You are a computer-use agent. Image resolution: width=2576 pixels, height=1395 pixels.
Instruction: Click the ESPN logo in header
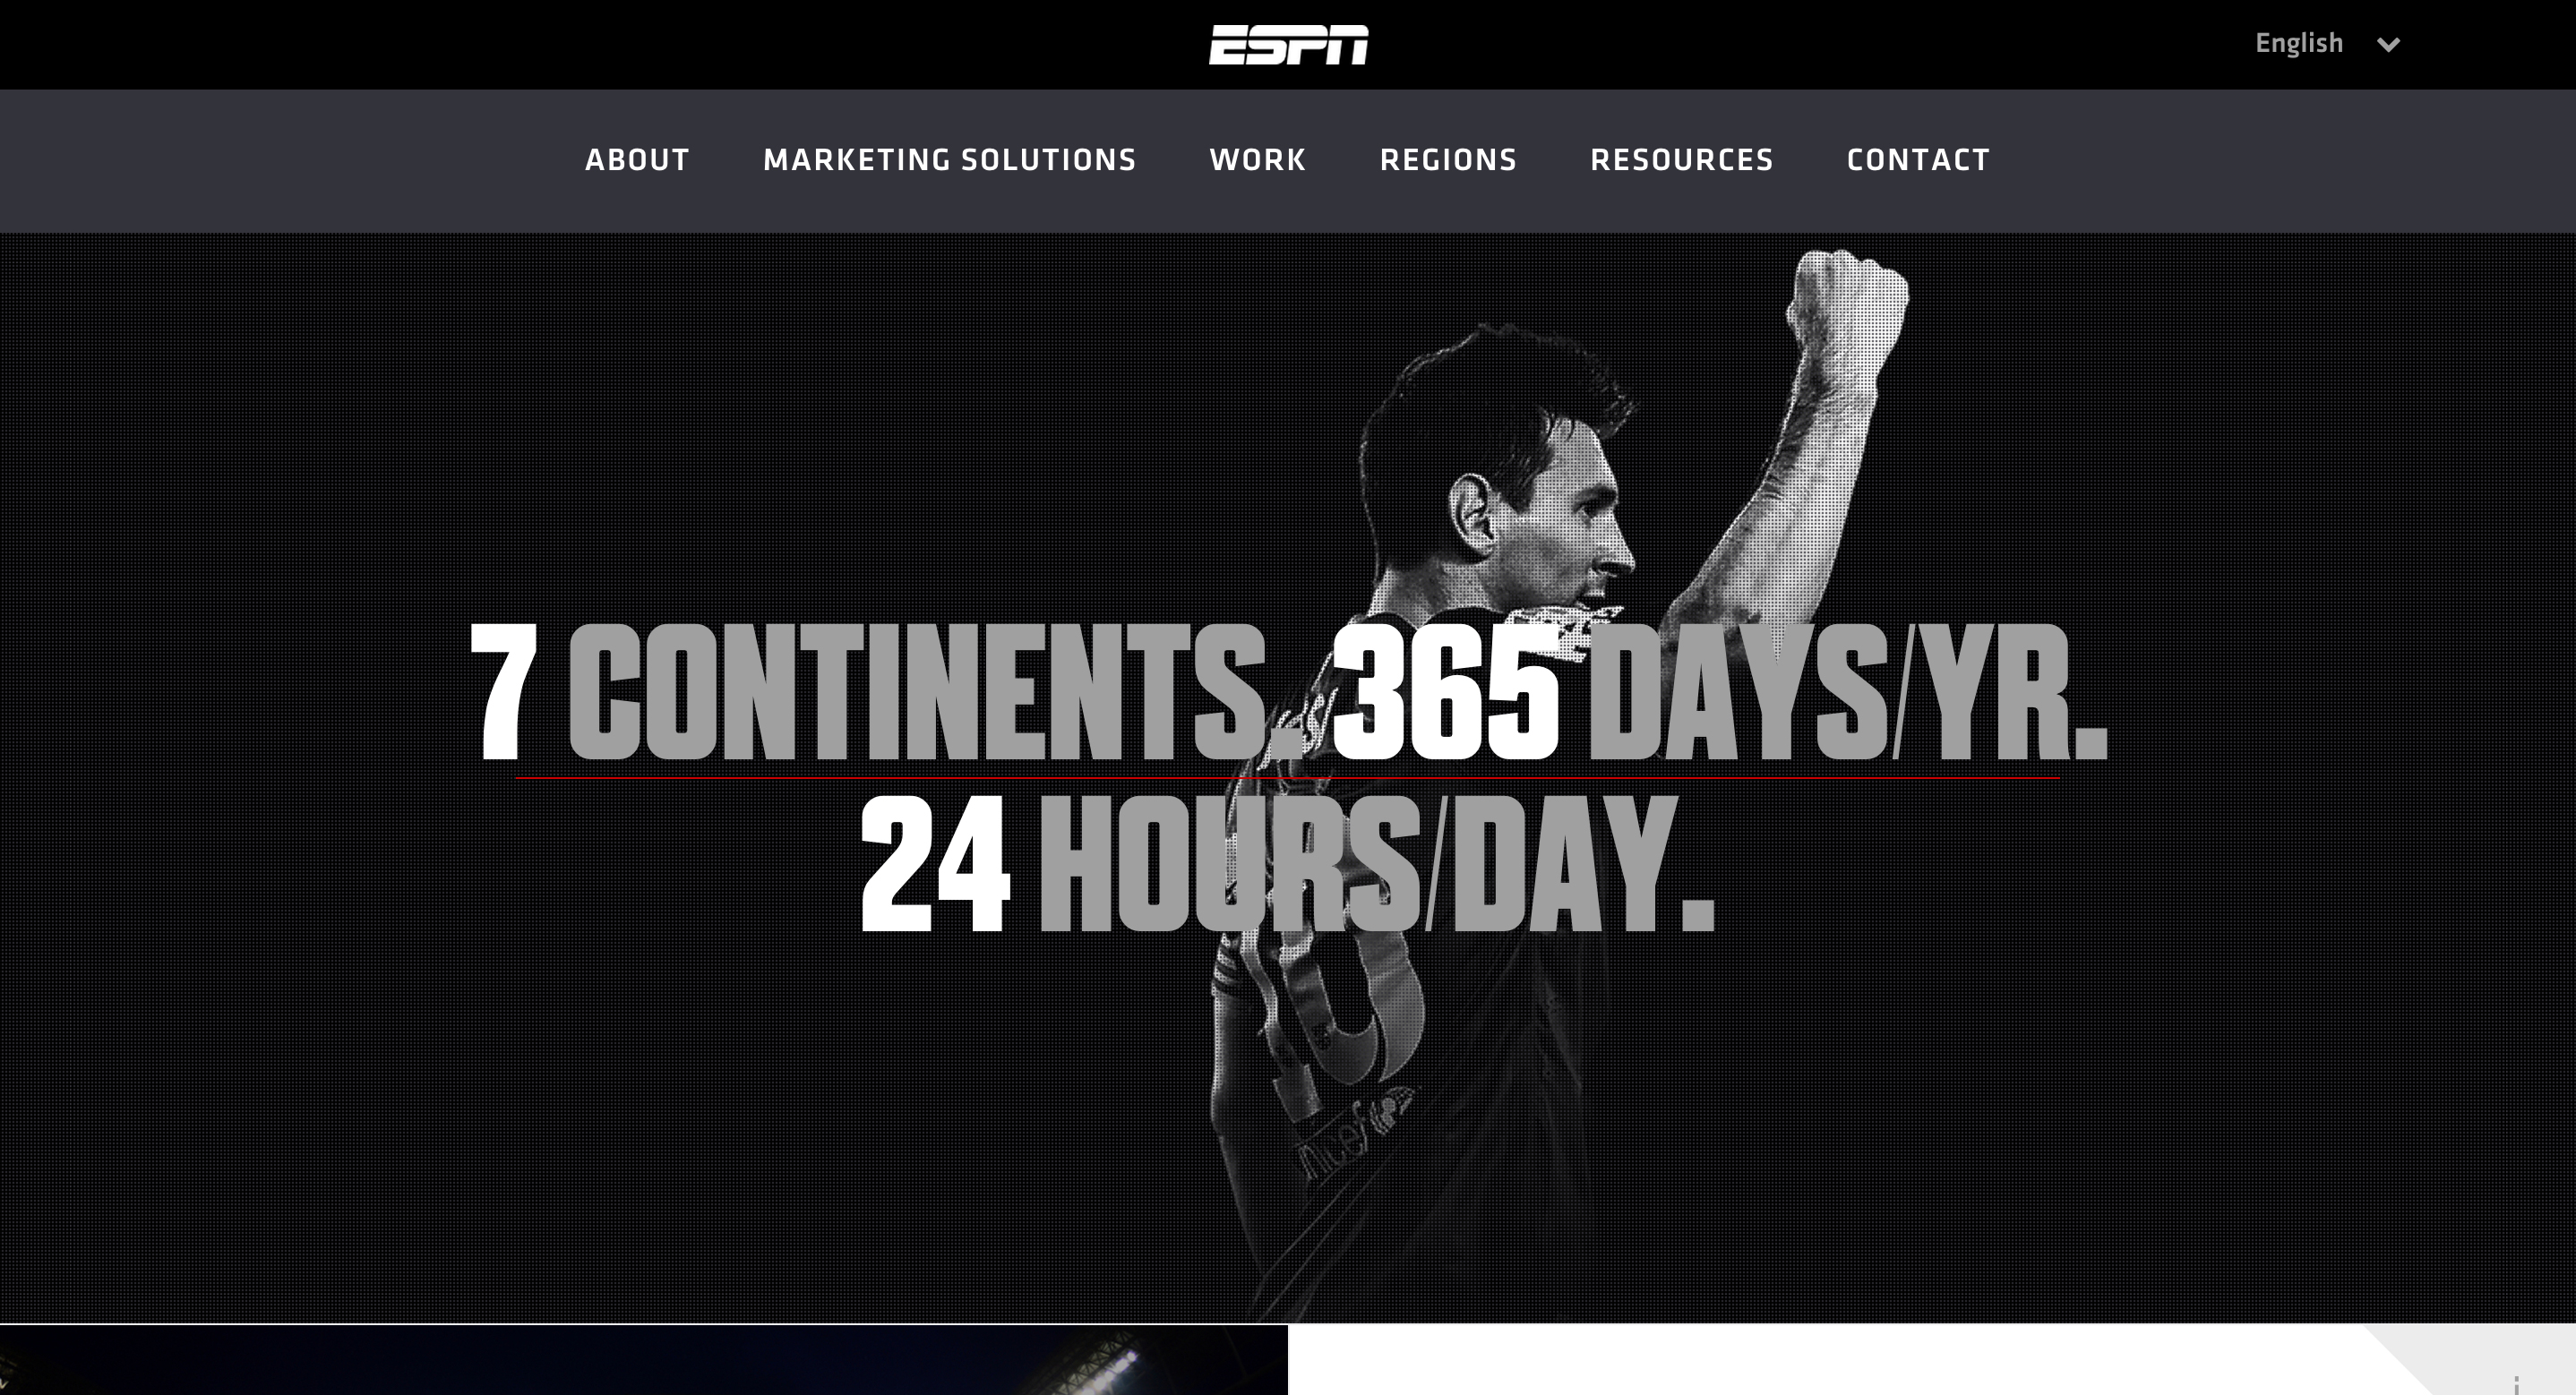(x=1288, y=45)
